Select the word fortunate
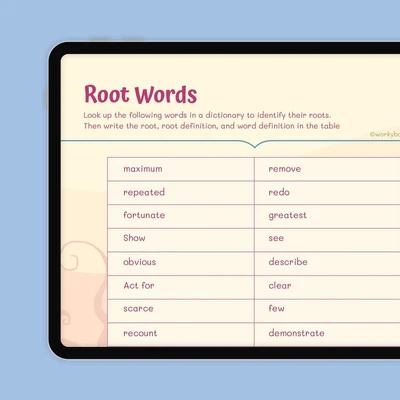 (144, 215)
